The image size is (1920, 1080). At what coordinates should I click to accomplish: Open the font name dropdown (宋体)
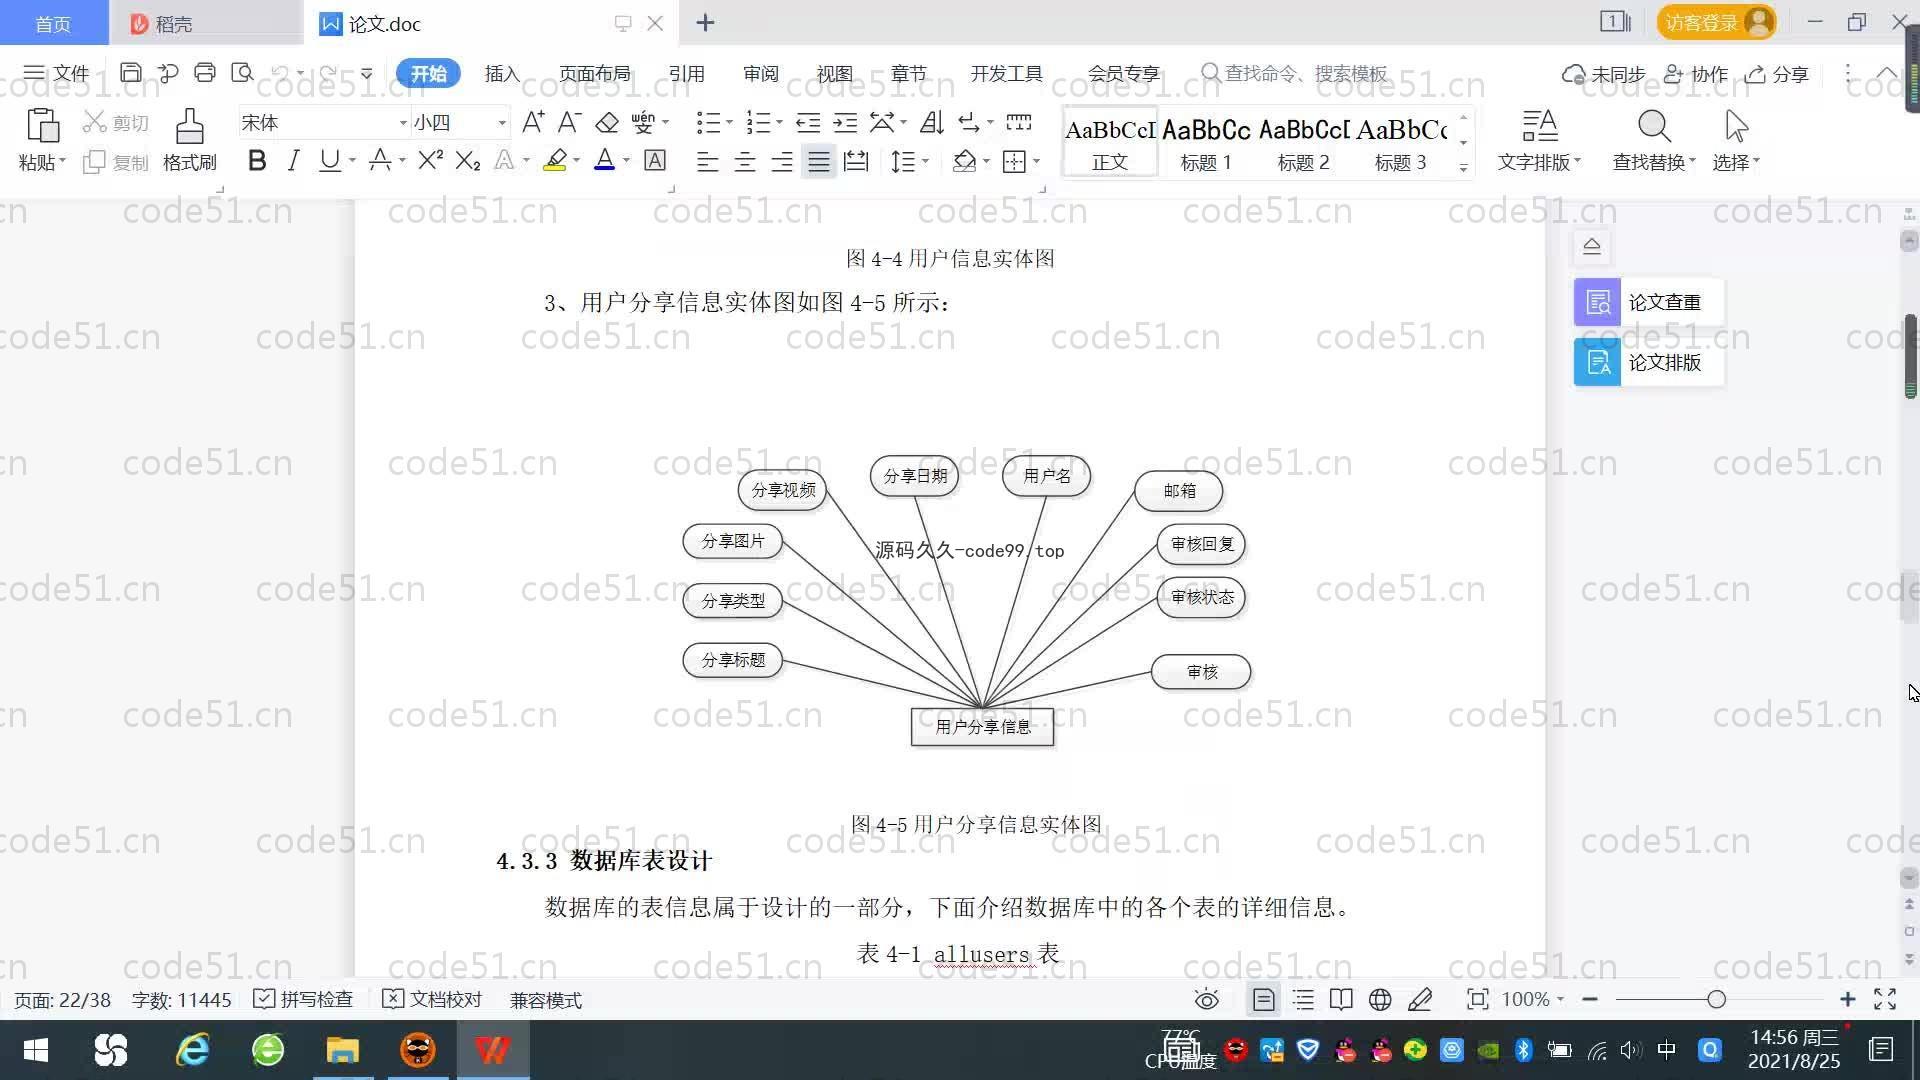(x=403, y=123)
